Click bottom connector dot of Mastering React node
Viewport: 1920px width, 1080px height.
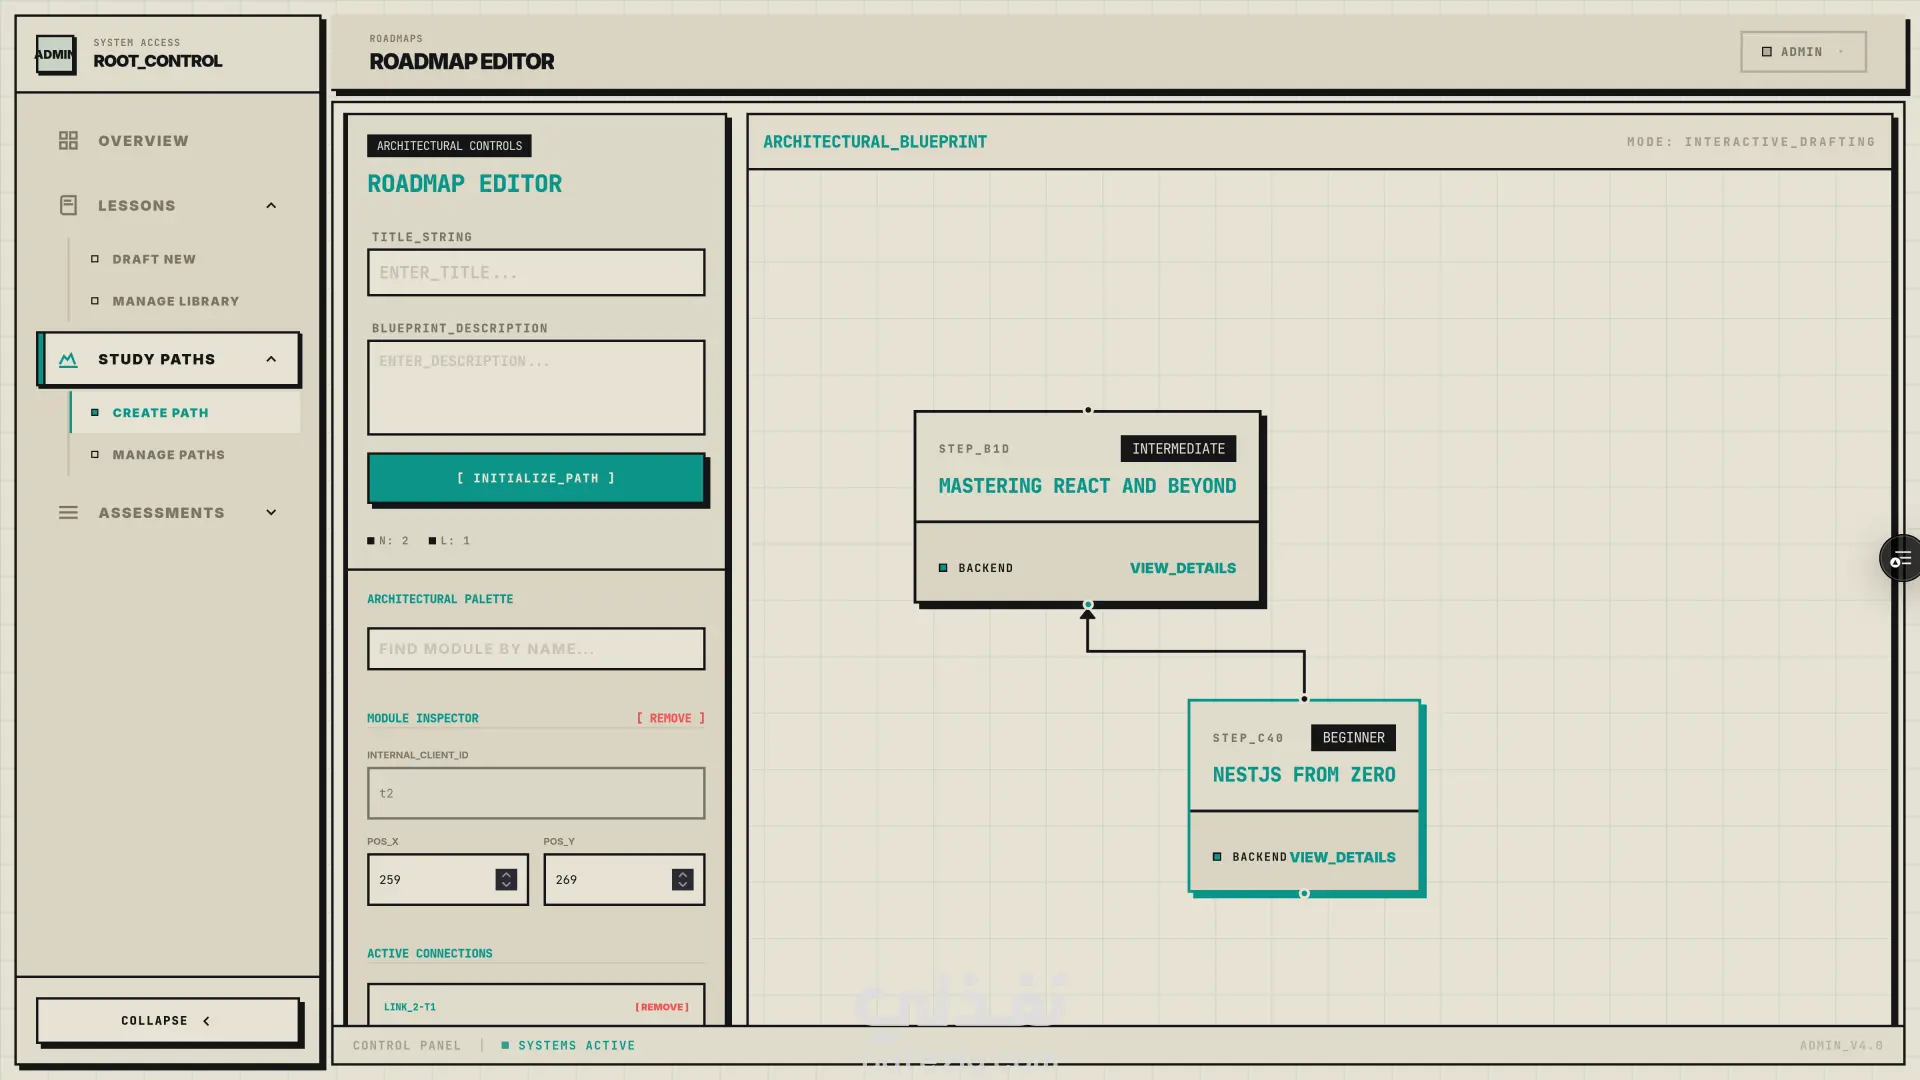point(1088,605)
